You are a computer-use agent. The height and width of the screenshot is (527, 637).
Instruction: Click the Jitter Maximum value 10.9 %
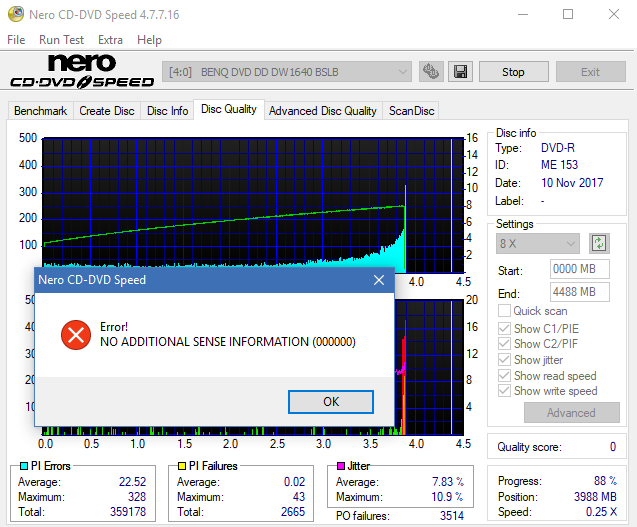(447, 497)
